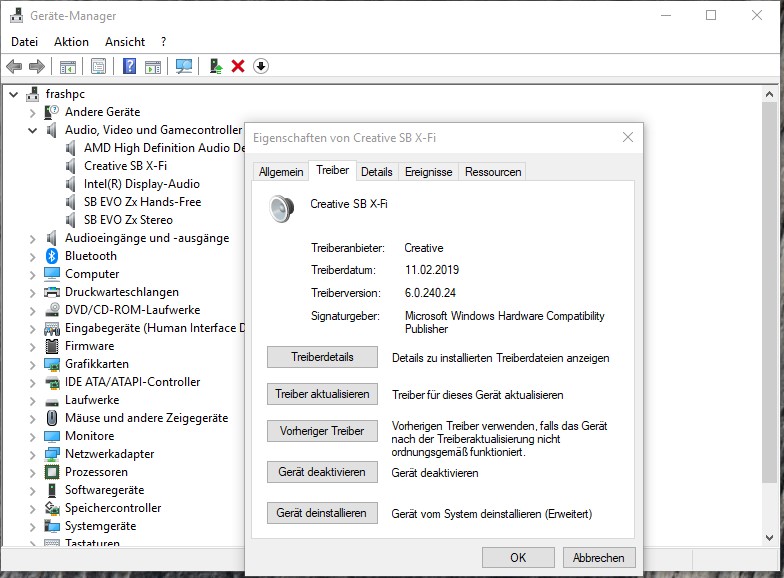Select the Bluetooth icon in the tree
This screenshot has height=578, width=784.
pyautogui.click(x=52, y=256)
